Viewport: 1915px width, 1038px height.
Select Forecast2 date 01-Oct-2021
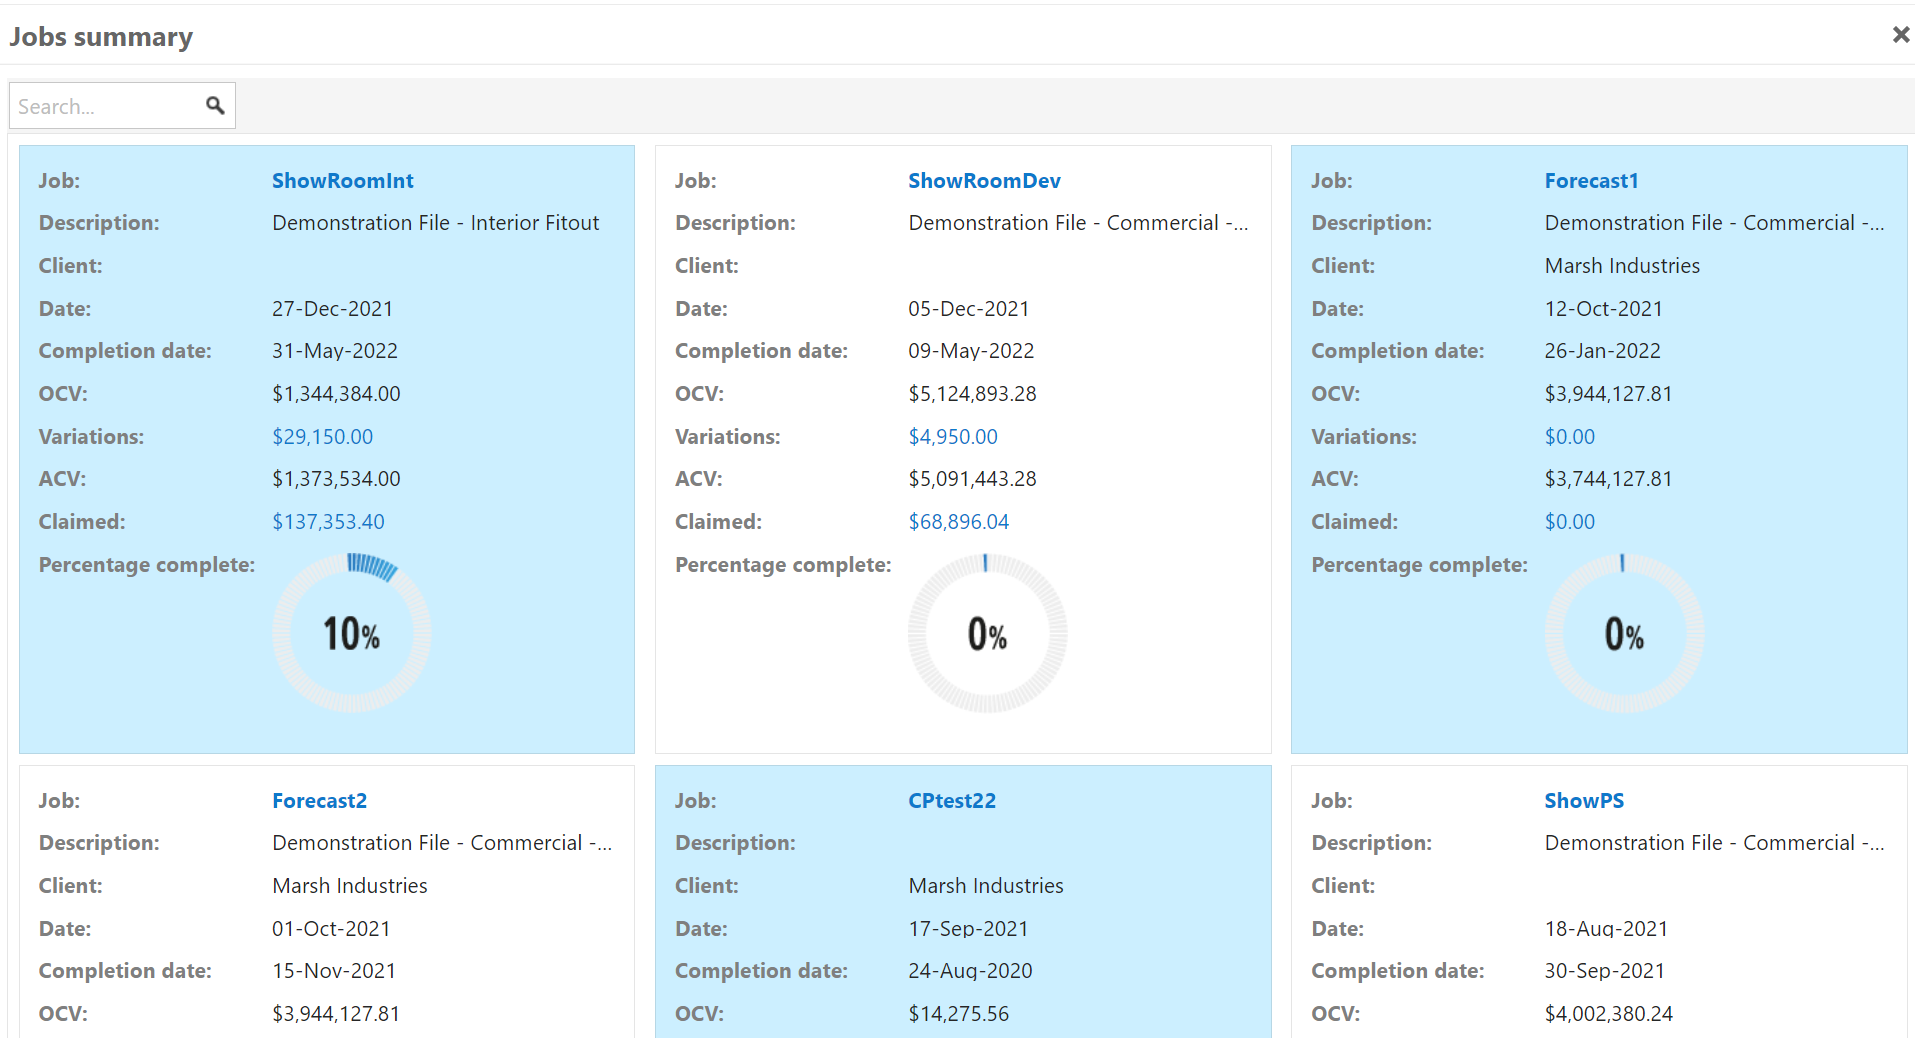(x=331, y=929)
